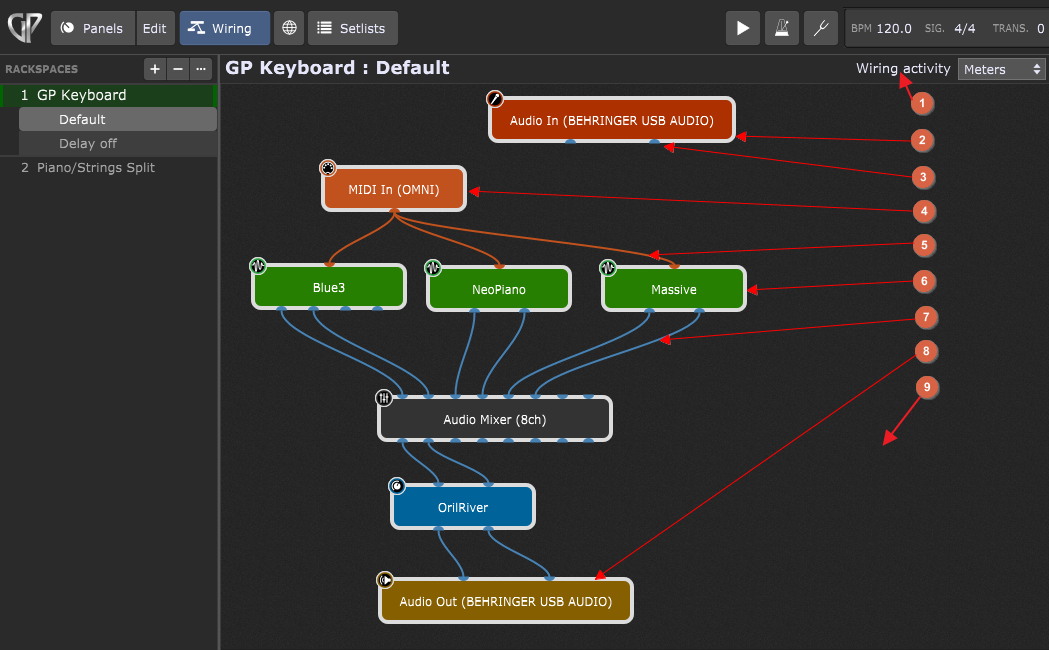Toggle the metronome icon
This screenshot has width=1049, height=650.
tap(781, 28)
